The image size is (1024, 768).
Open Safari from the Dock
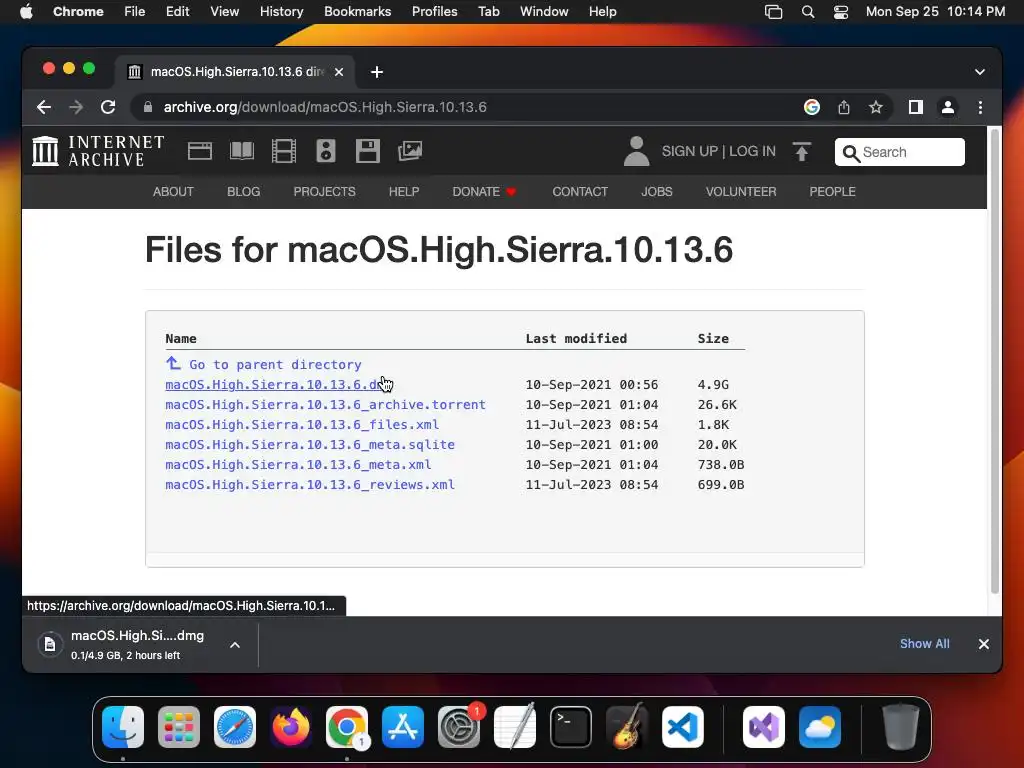point(235,727)
